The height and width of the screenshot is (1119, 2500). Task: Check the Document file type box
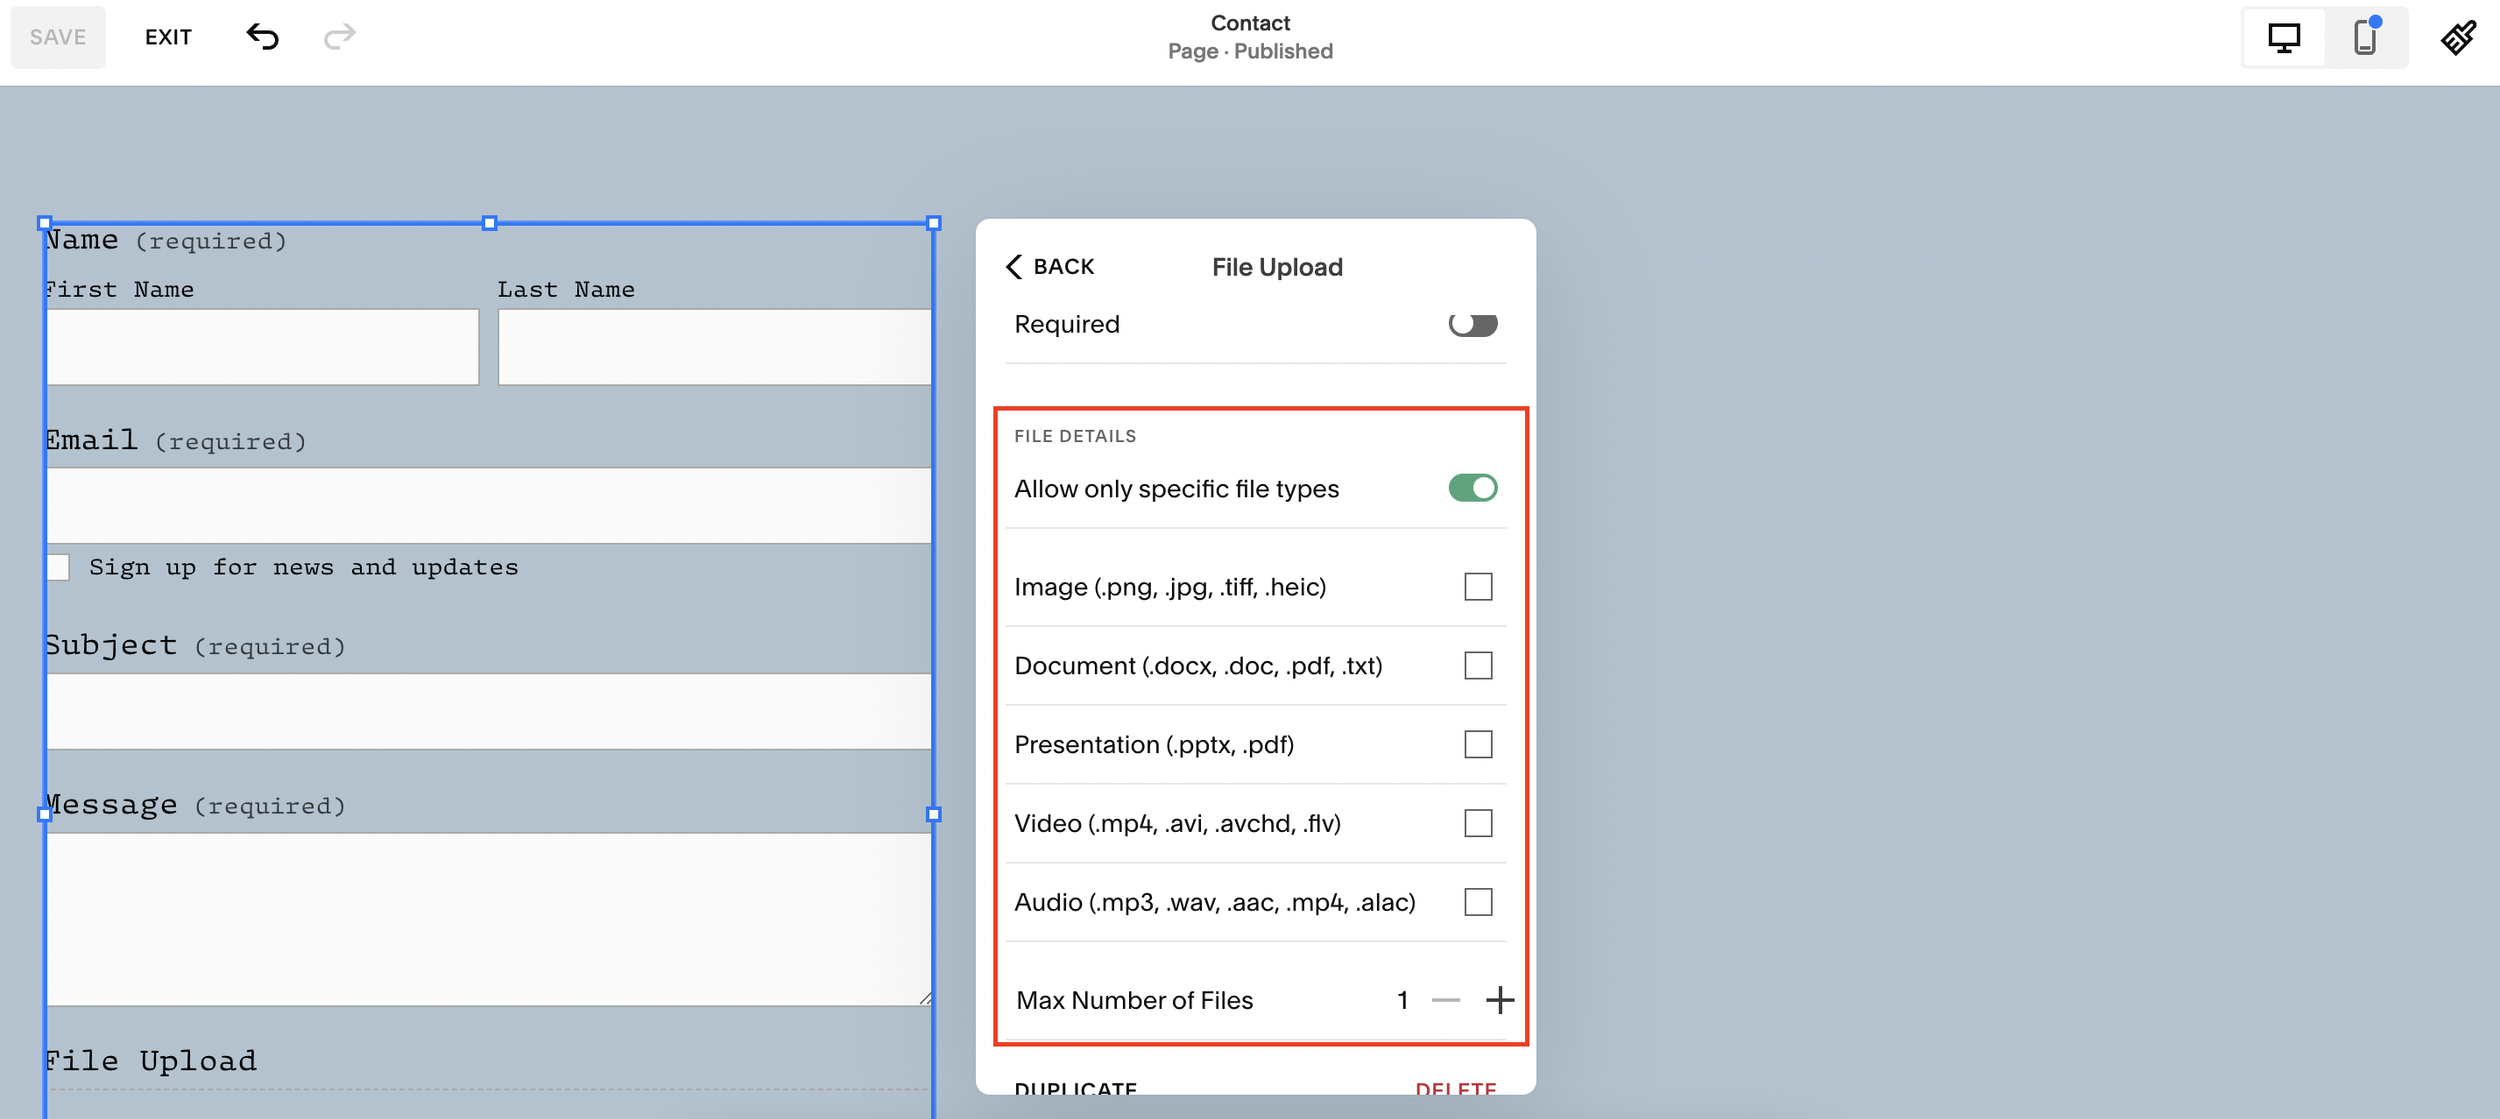coord(1478,666)
